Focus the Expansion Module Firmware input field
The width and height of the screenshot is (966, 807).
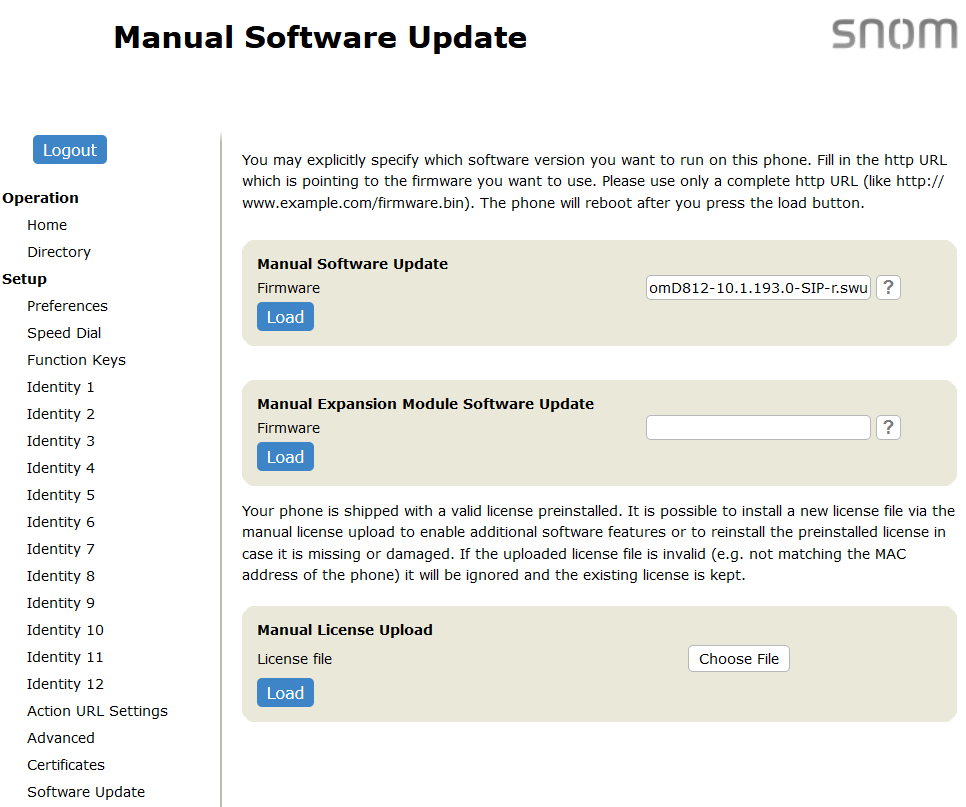[758, 428]
